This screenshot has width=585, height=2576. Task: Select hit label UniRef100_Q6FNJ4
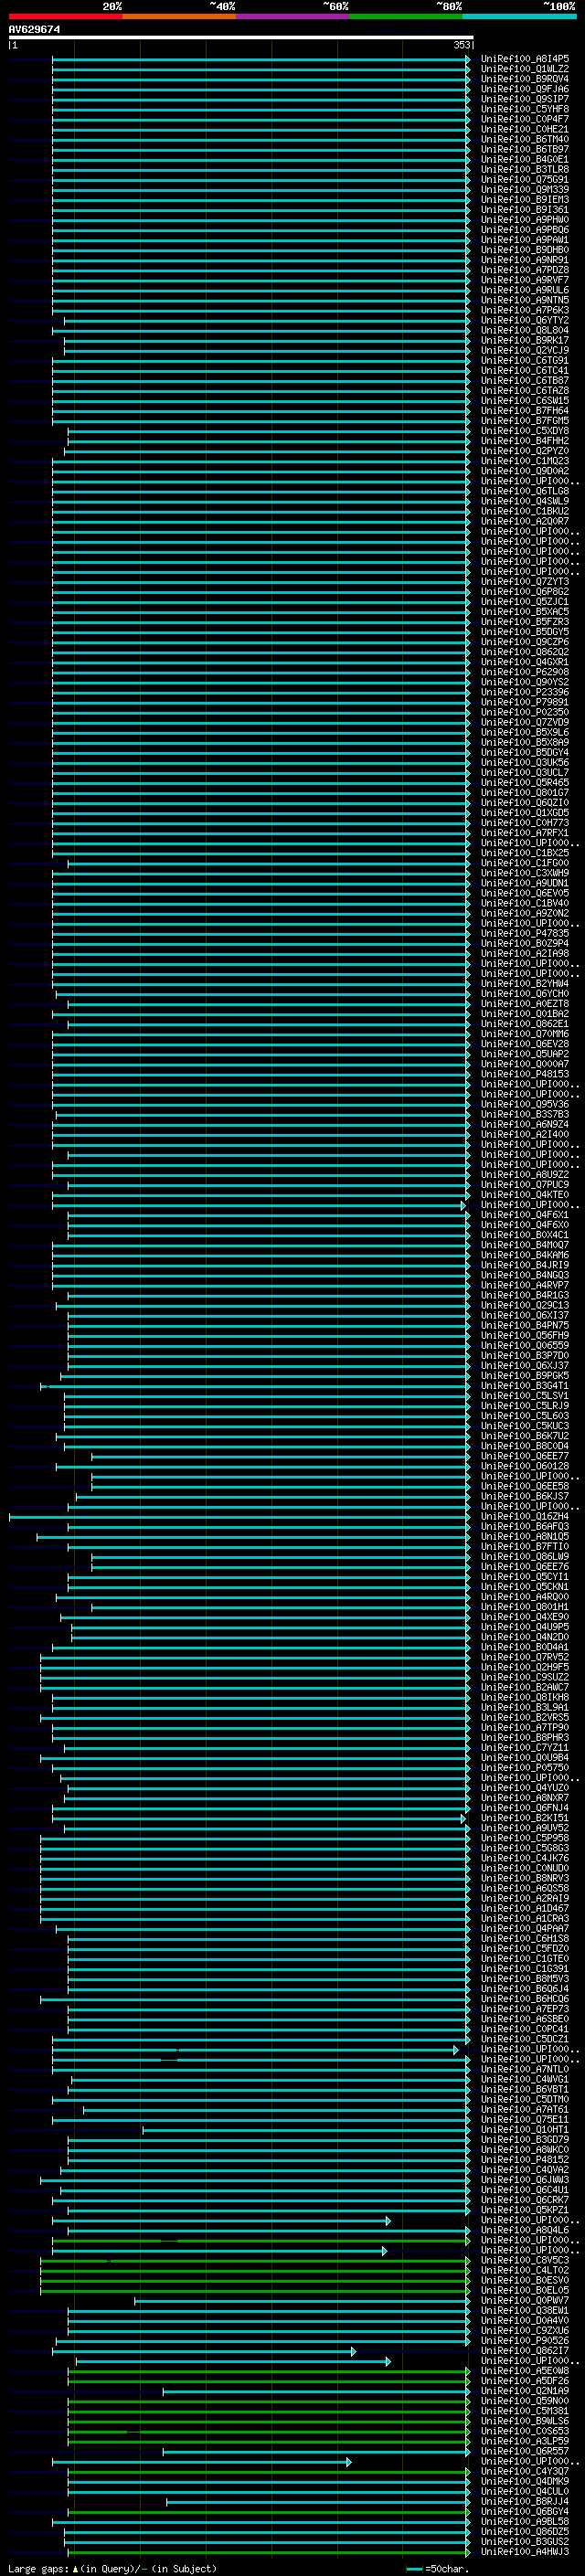click(x=525, y=1807)
